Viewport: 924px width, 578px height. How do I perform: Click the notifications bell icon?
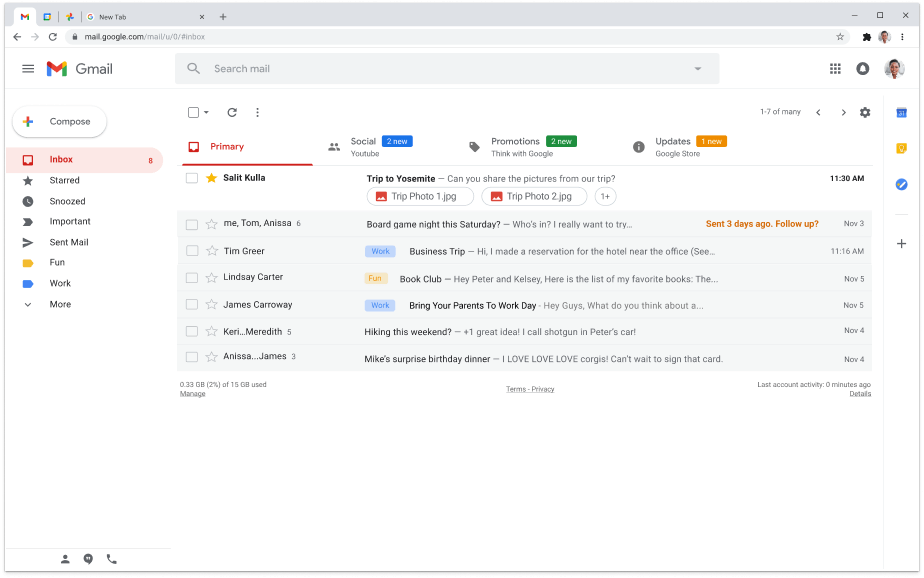[x=862, y=69]
